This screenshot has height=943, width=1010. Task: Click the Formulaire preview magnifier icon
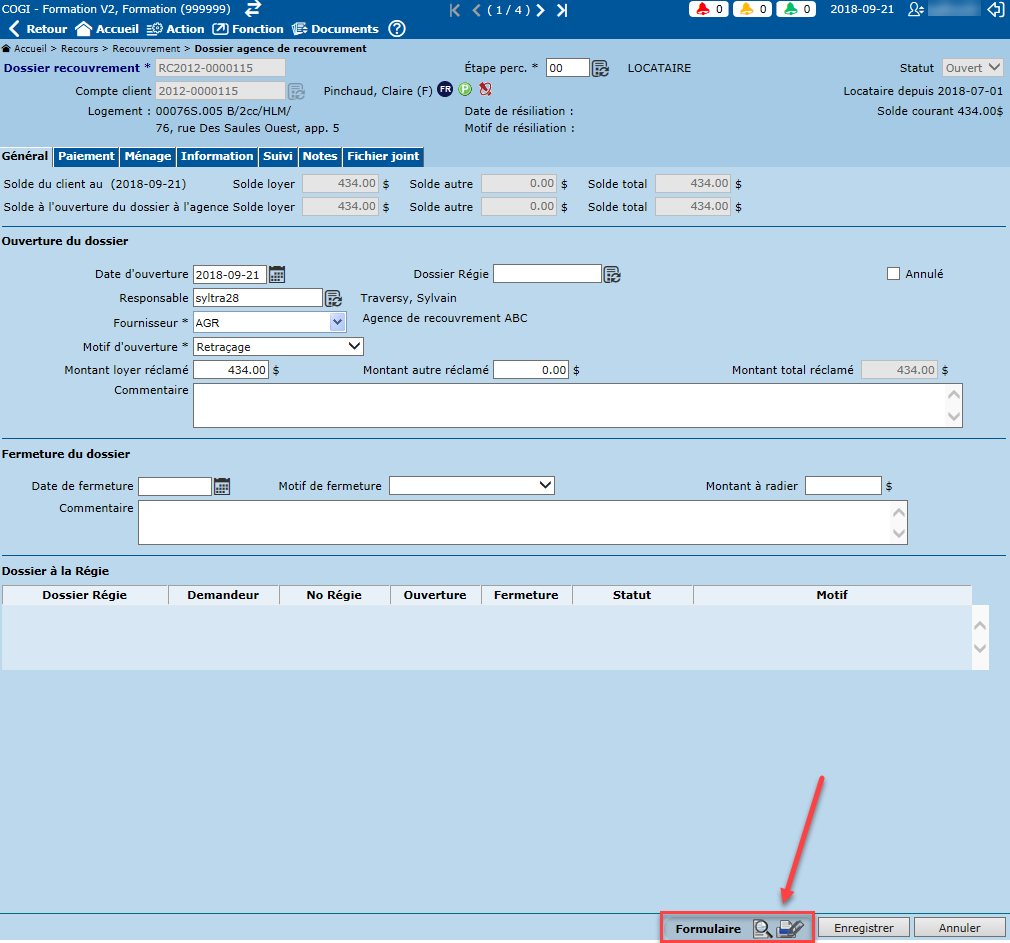point(762,929)
